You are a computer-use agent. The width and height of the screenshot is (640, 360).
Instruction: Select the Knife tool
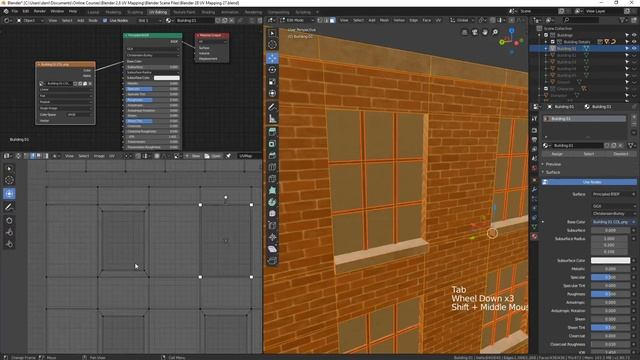point(272,179)
